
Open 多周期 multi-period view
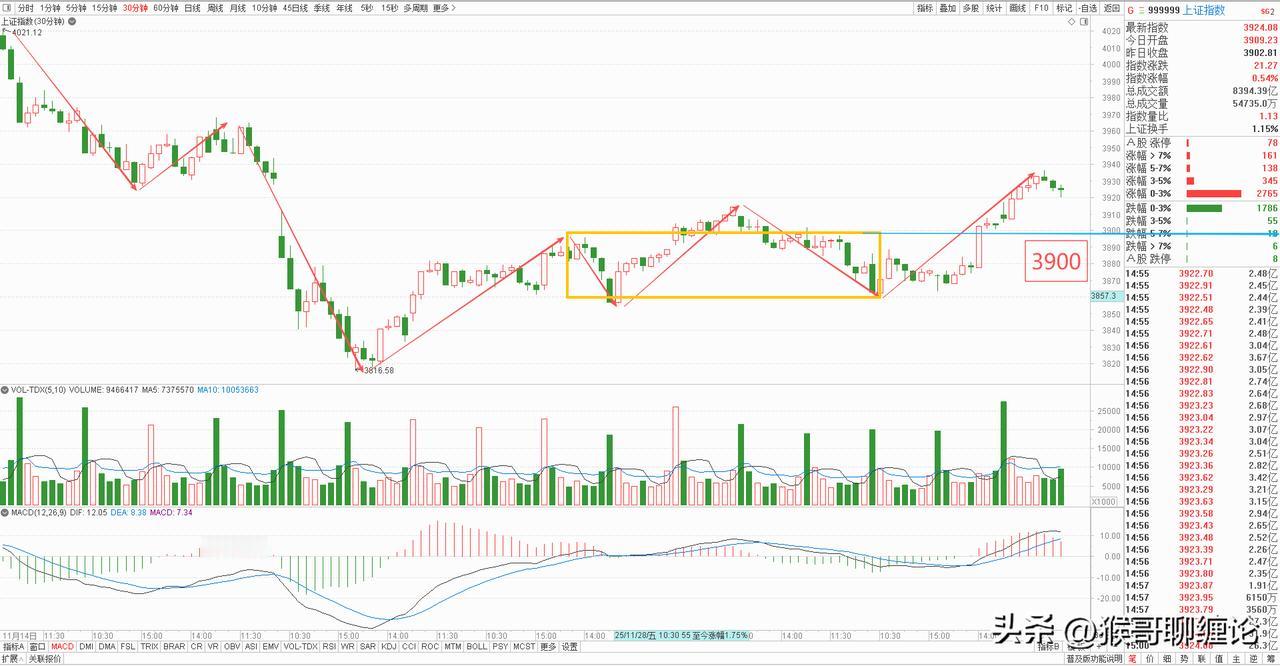click(416, 8)
